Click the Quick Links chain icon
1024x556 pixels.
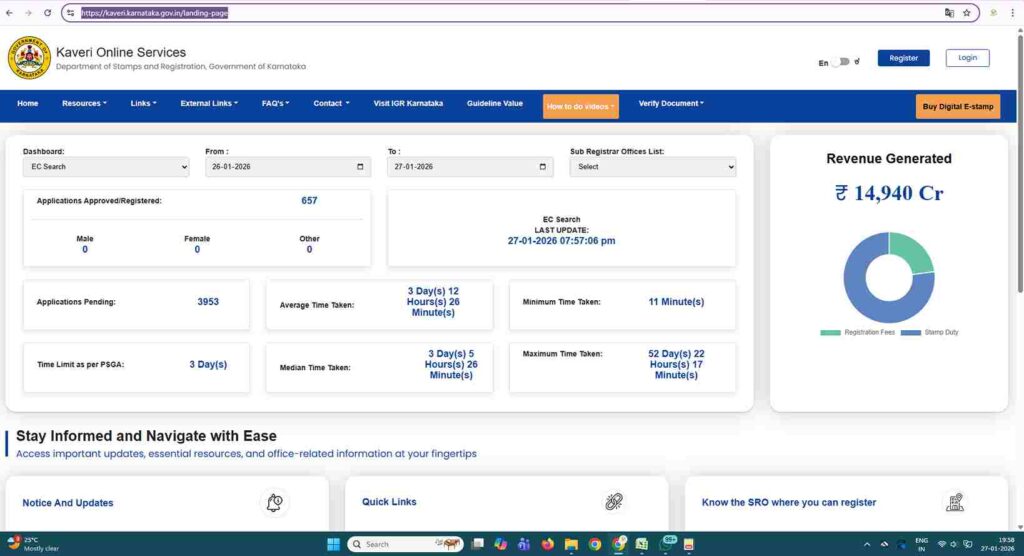click(614, 502)
